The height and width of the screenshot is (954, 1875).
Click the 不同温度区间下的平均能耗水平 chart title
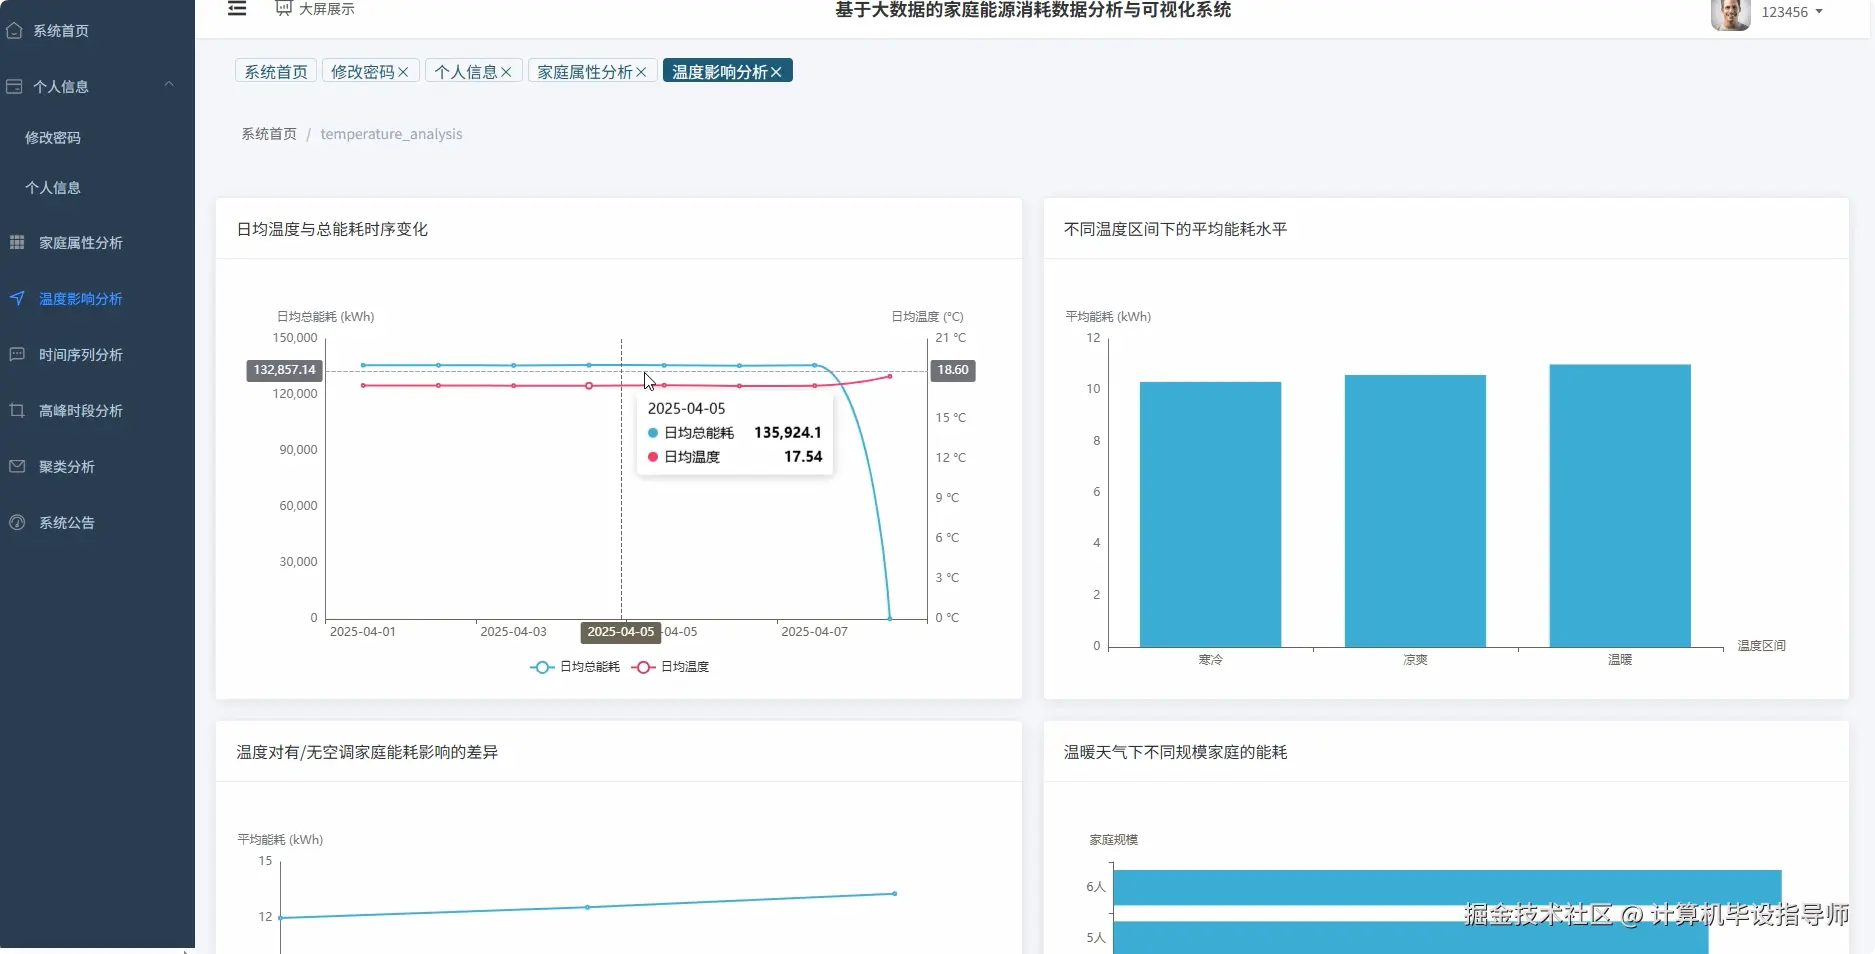[1175, 229]
